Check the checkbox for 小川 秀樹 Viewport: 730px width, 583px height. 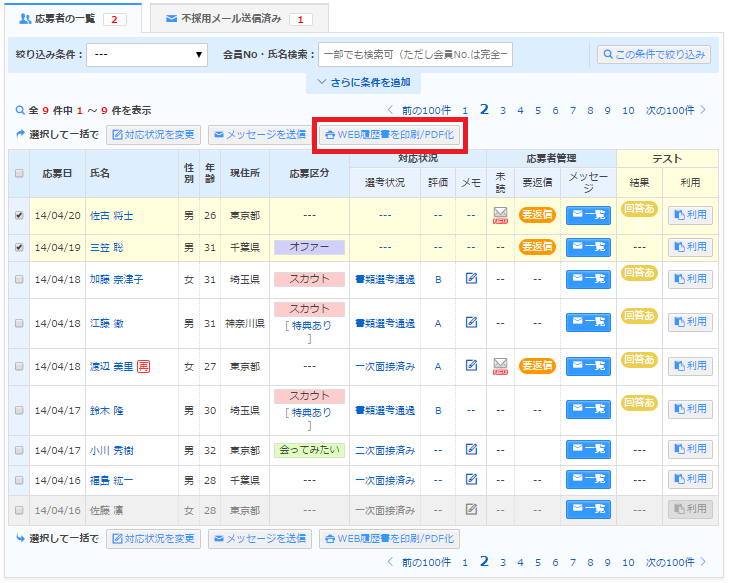coord(19,450)
